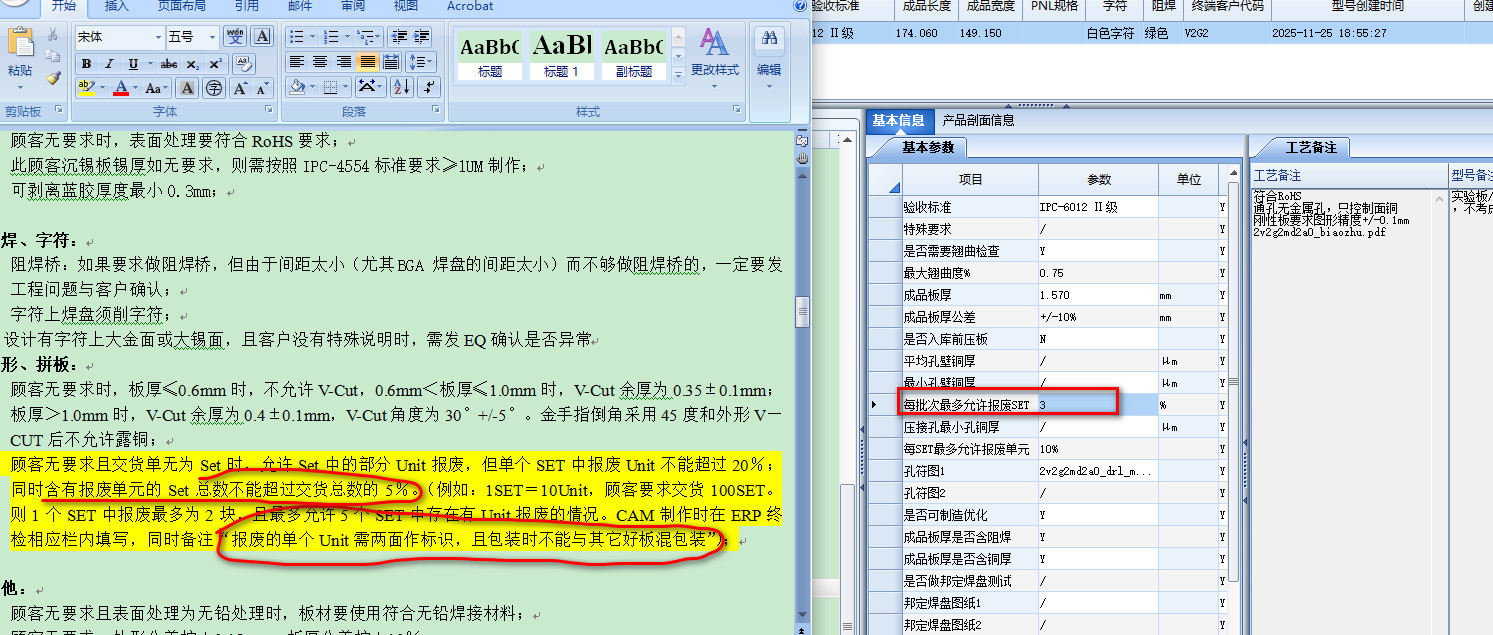Apply subscript formatting
Screen dimensions: 1493x635
pyautogui.click(x=192, y=64)
